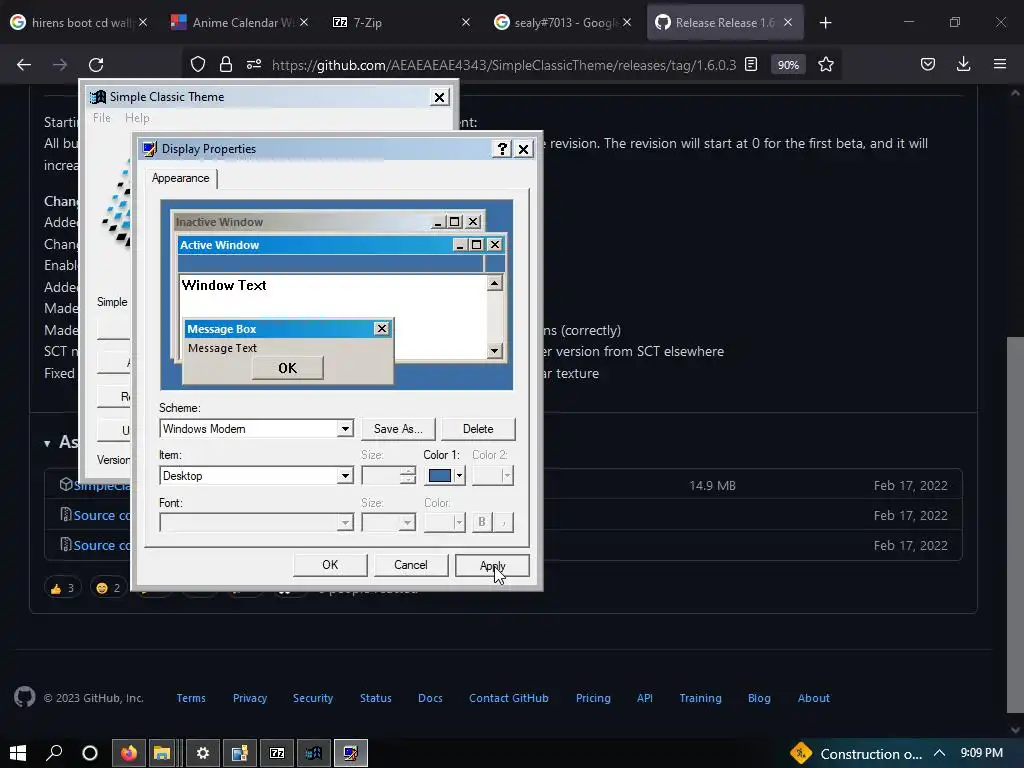Click the smiley reaction with count 2
The width and height of the screenshot is (1024, 768).
coord(108,588)
